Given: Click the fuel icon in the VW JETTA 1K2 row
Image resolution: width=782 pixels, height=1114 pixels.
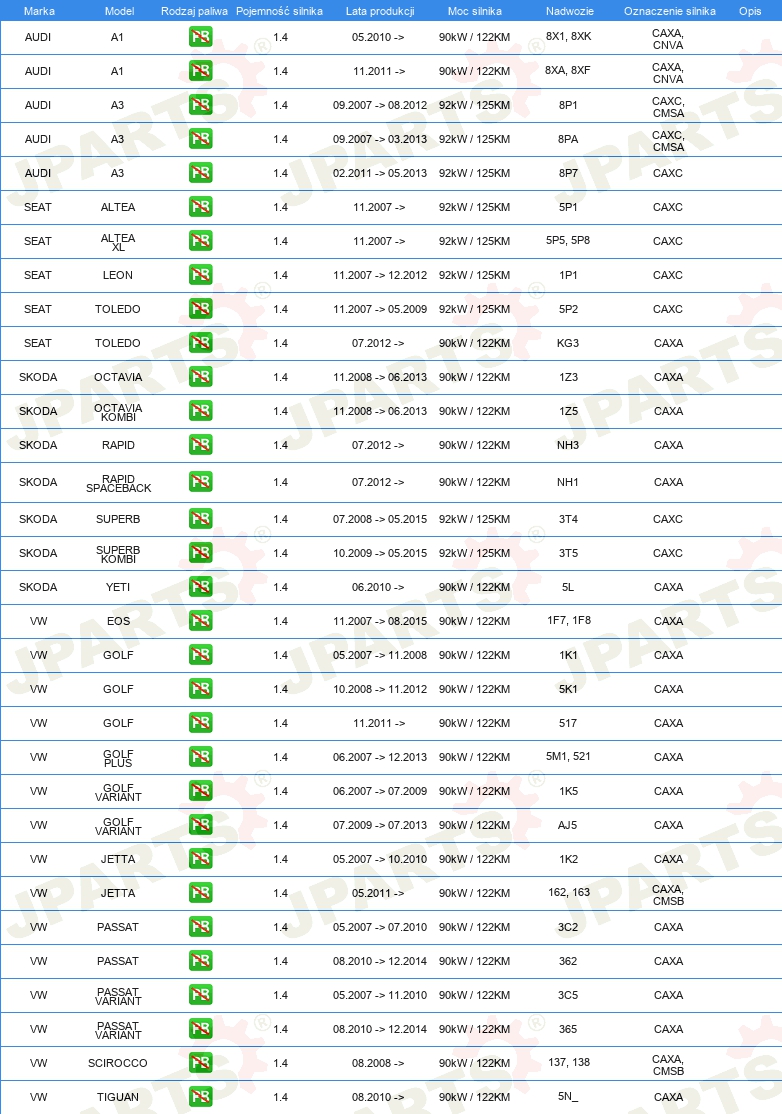Looking at the screenshot, I should 200,859.
